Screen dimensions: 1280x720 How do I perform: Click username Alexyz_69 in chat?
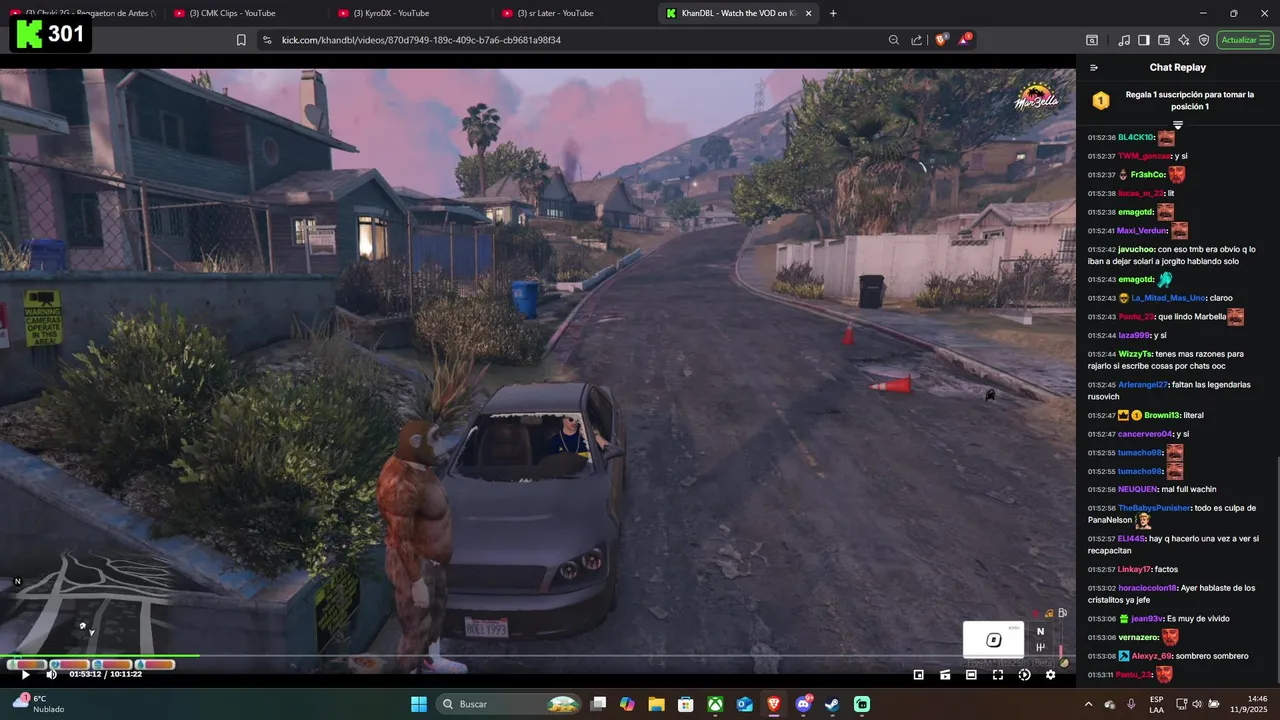tap(1151, 656)
